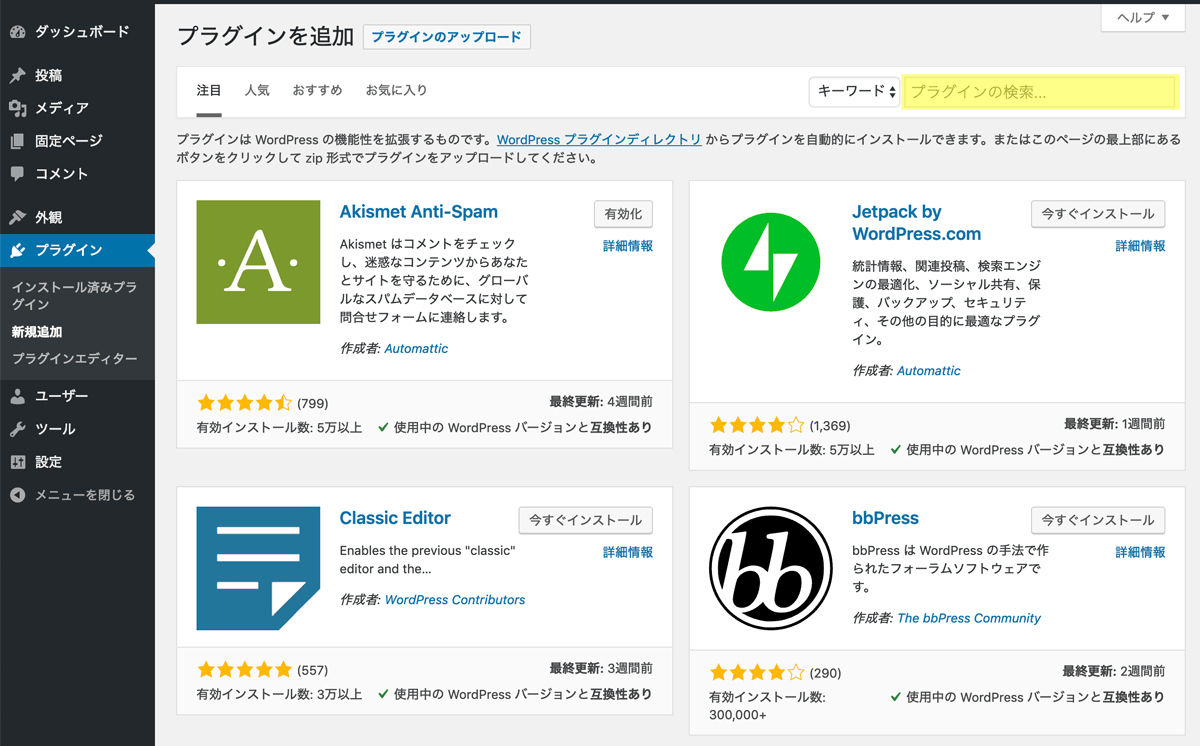Click 今すぐインストール for Classic Editor

pyautogui.click(x=586, y=520)
